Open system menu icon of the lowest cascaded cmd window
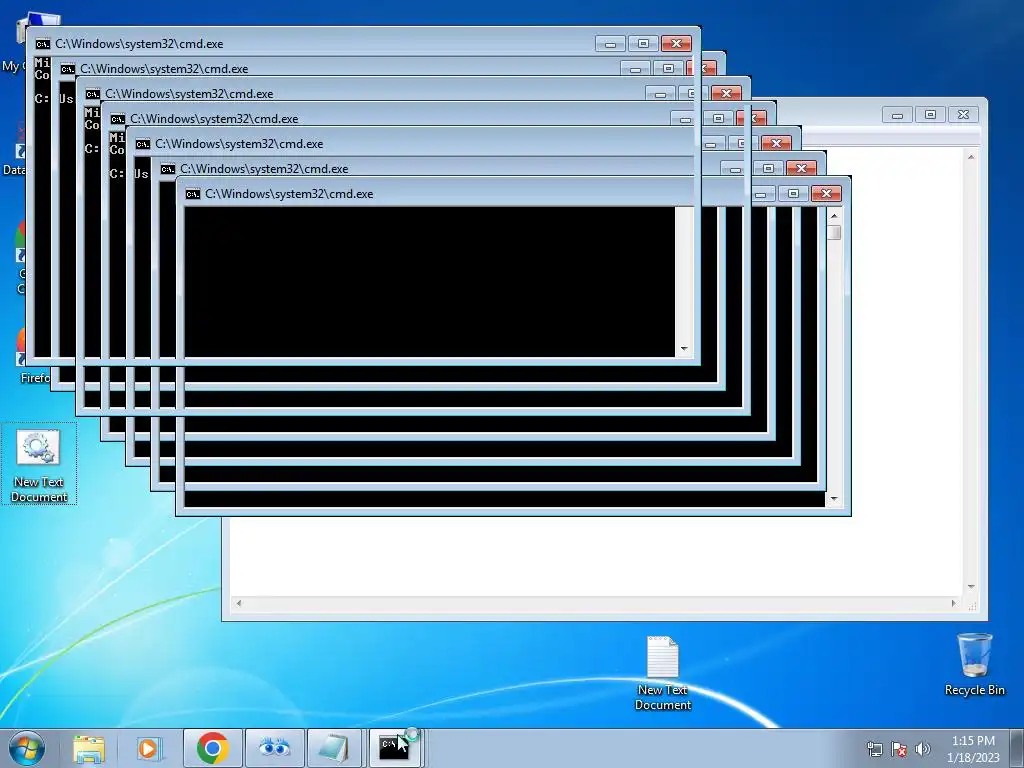This screenshot has height=768, width=1024. [193, 194]
